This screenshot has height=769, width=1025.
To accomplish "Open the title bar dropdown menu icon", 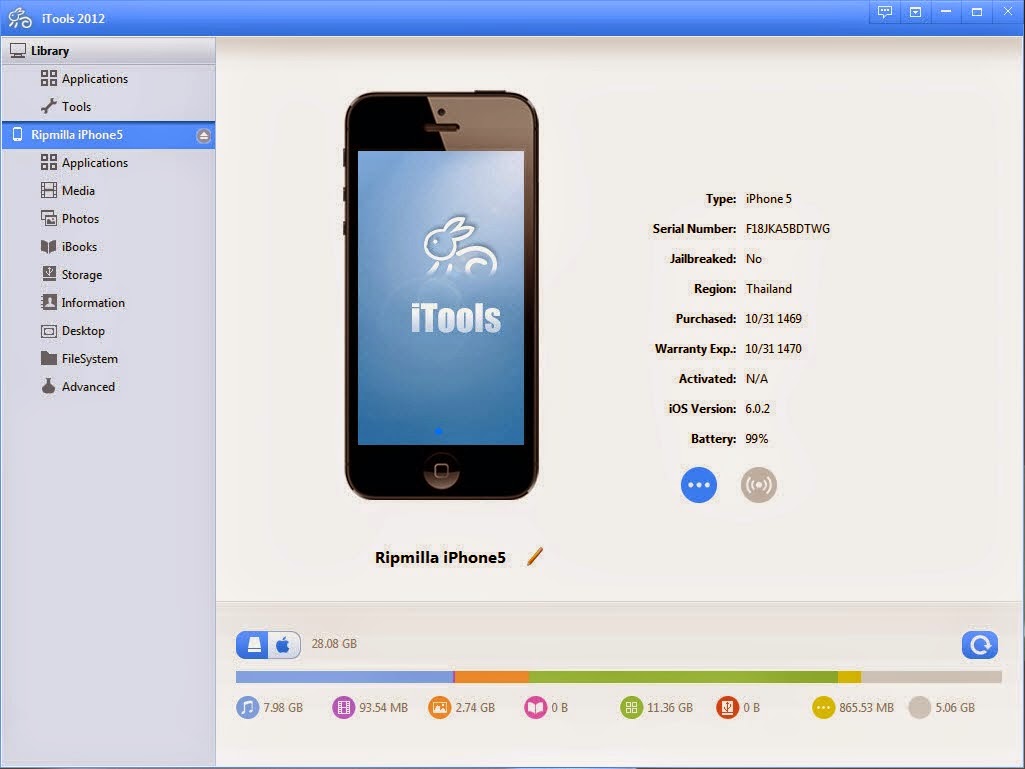I will pos(915,12).
